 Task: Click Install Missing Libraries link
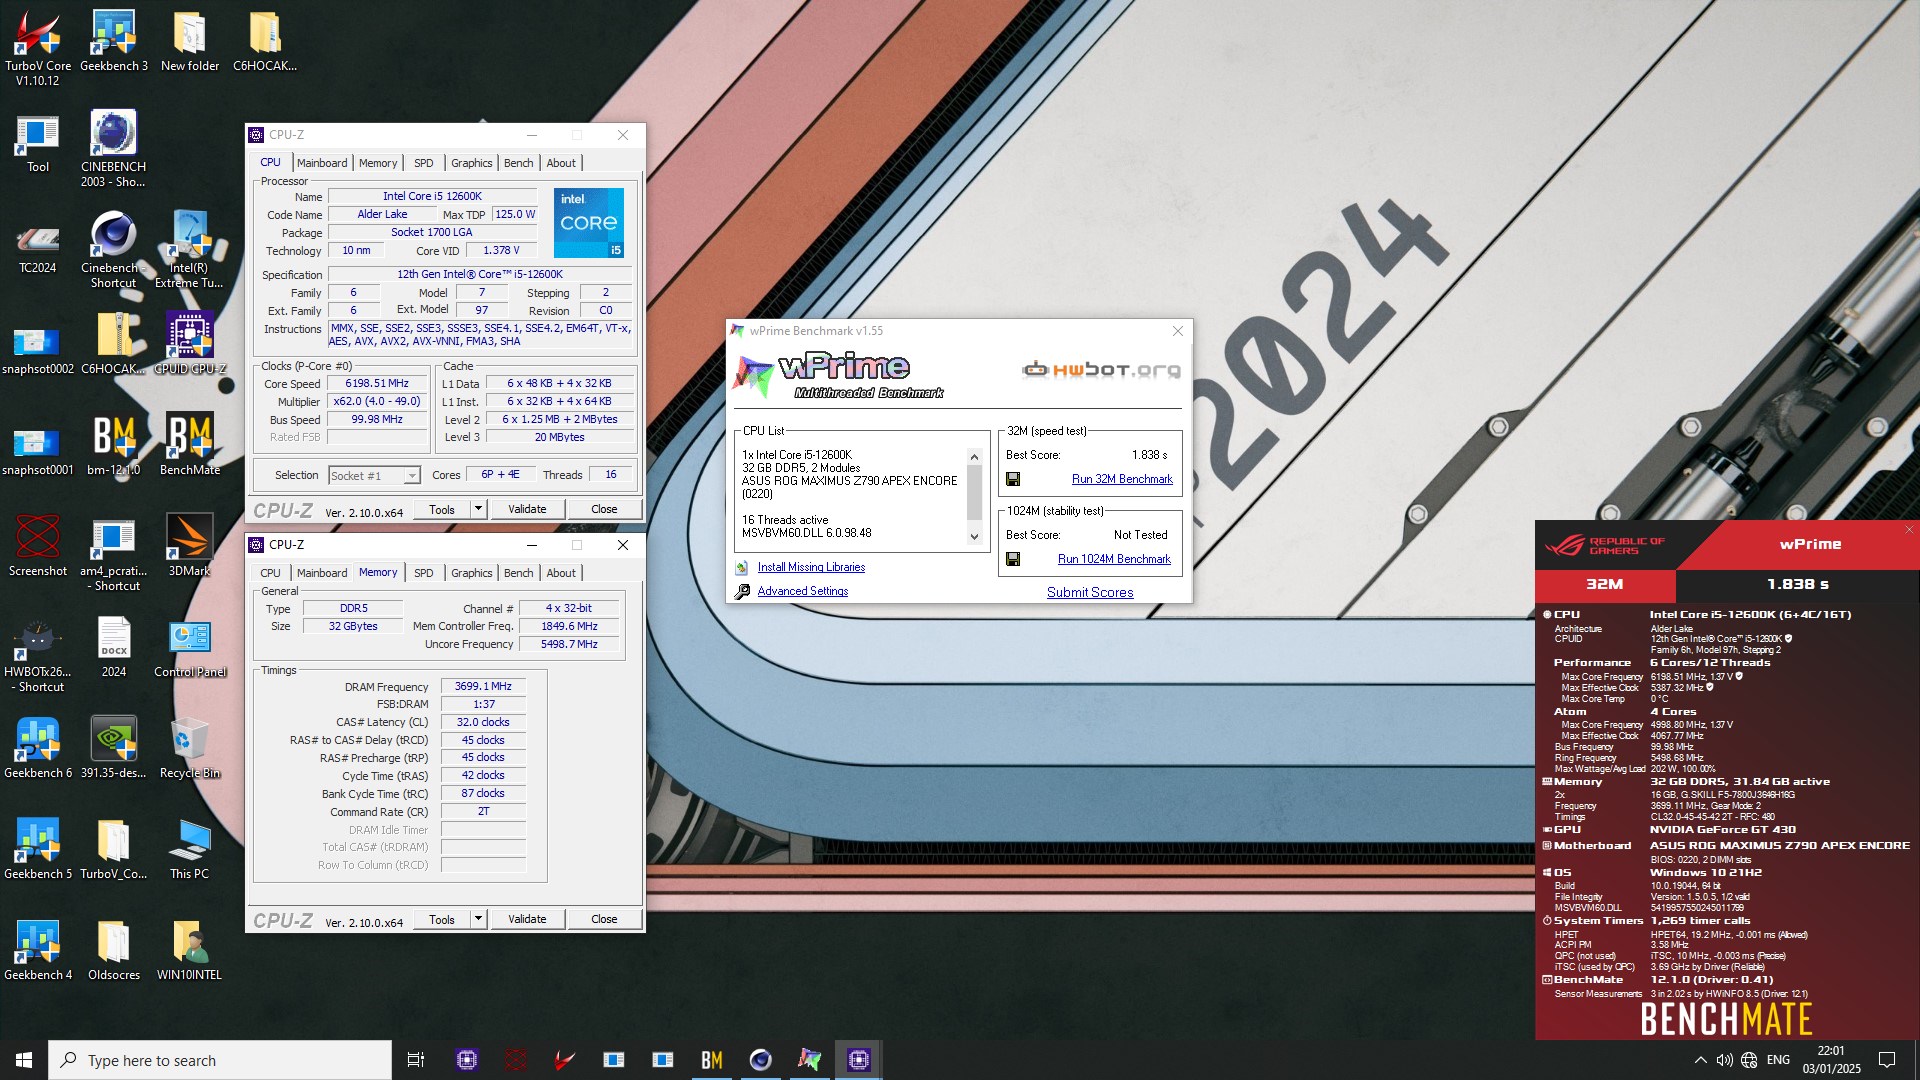pyautogui.click(x=811, y=567)
